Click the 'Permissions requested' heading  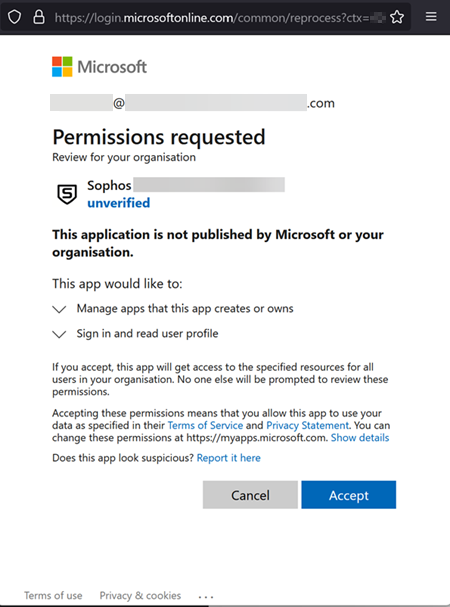pyautogui.click(x=159, y=137)
